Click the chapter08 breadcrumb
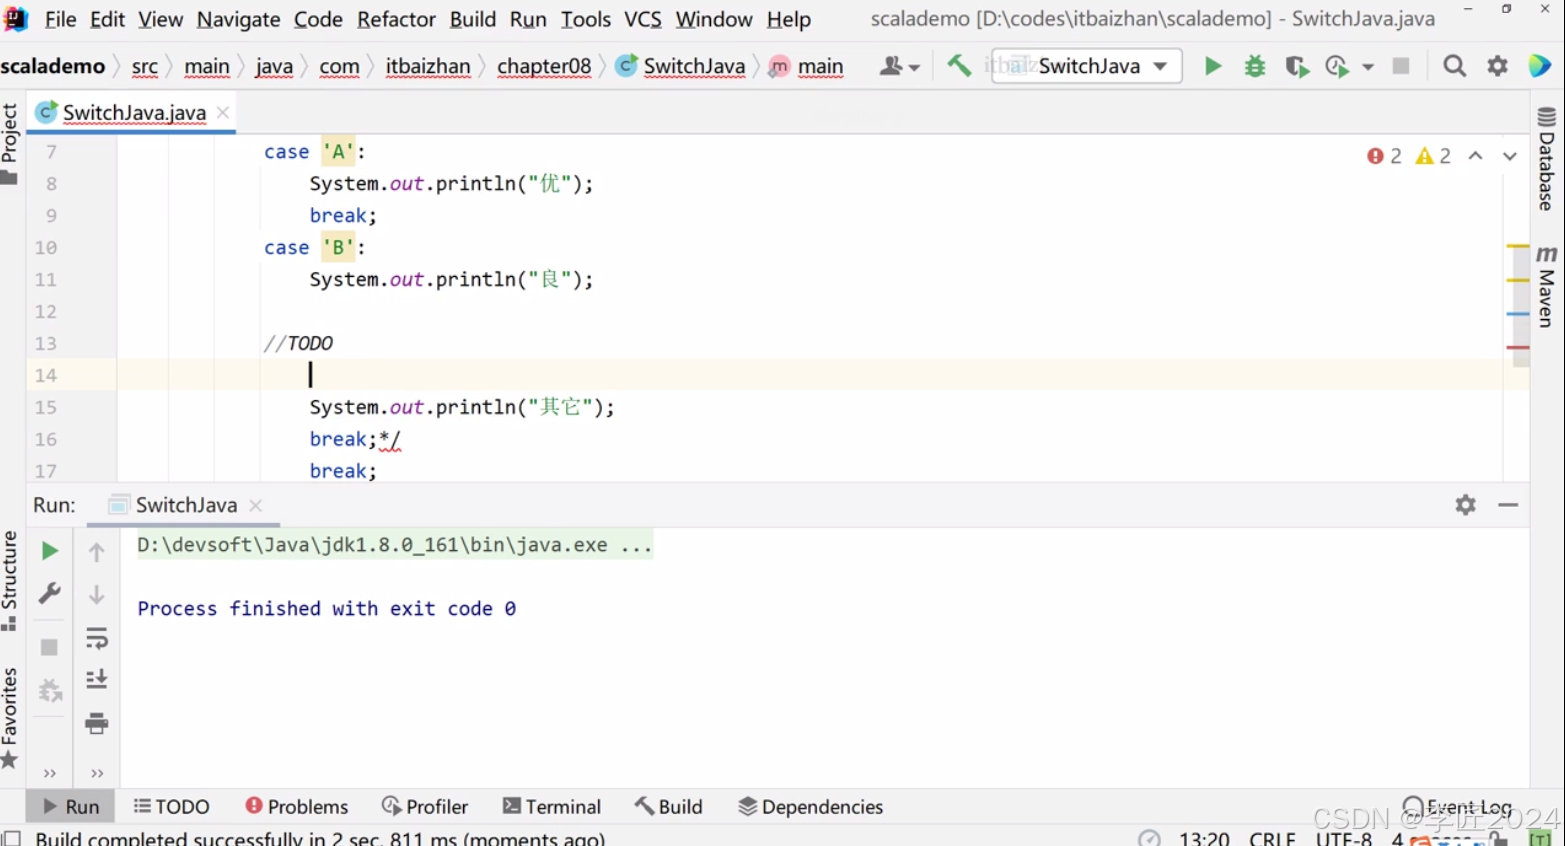The image size is (1565, 846). point(544,66)
